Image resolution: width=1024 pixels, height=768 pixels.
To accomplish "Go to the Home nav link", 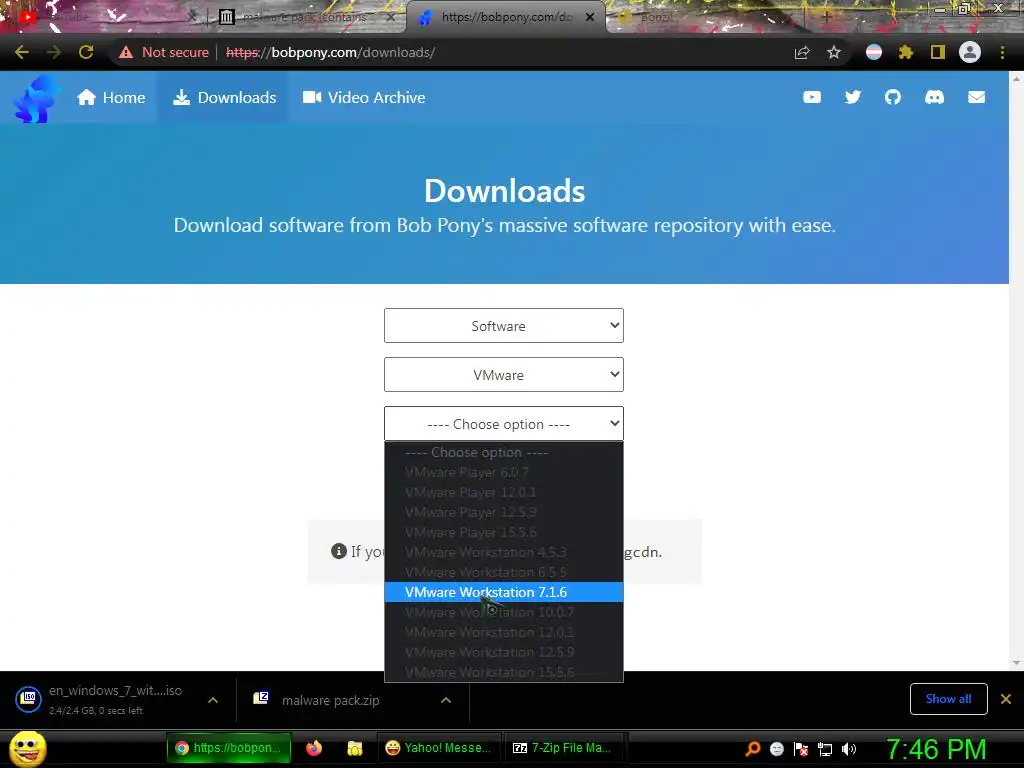I will coord(111,97).
